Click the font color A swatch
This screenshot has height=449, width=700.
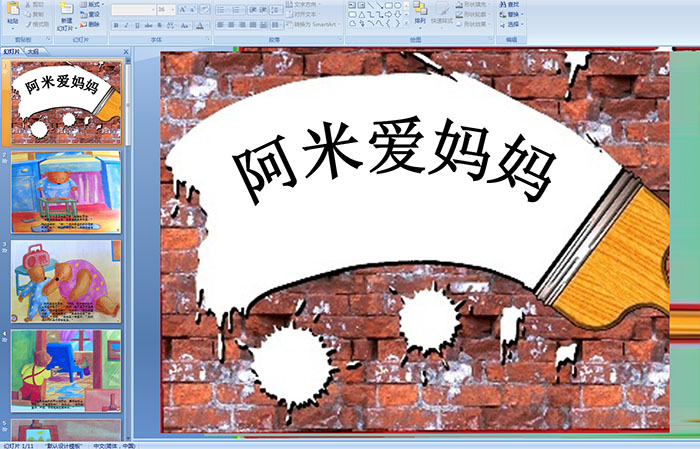(200, 25)
